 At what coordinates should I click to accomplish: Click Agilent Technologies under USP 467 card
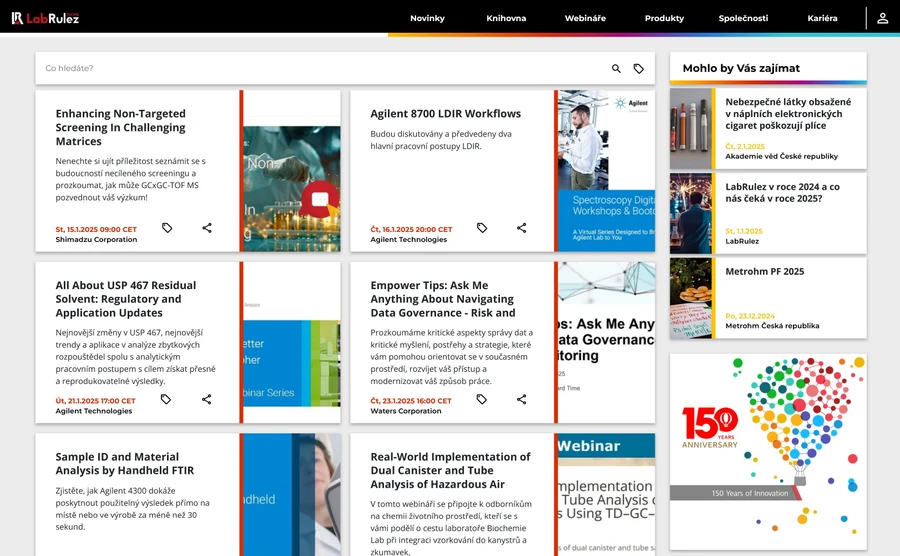coord(94,411)
